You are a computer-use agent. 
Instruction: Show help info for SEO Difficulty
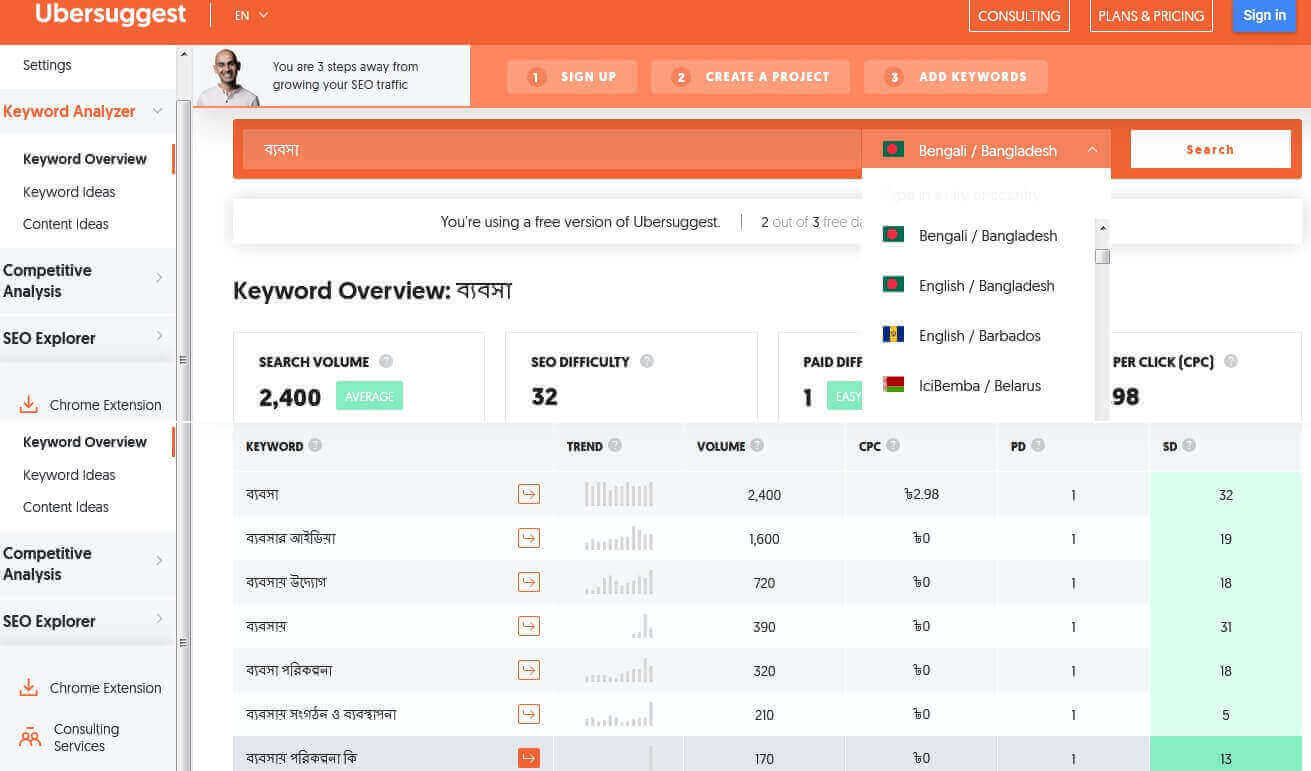647,362
